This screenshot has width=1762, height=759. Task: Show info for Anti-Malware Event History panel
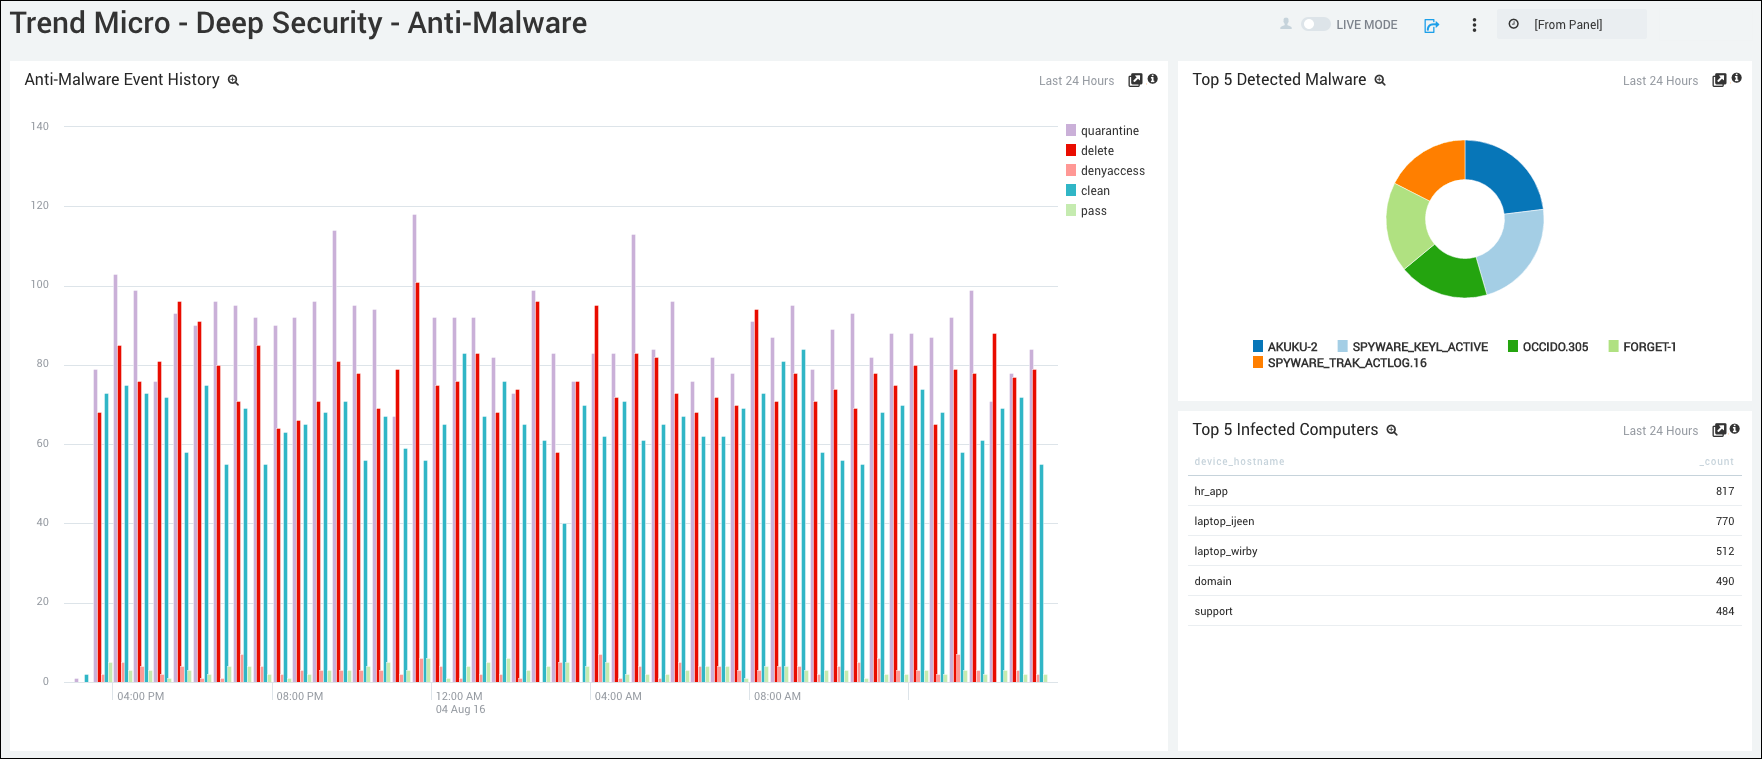point(1153,79)
